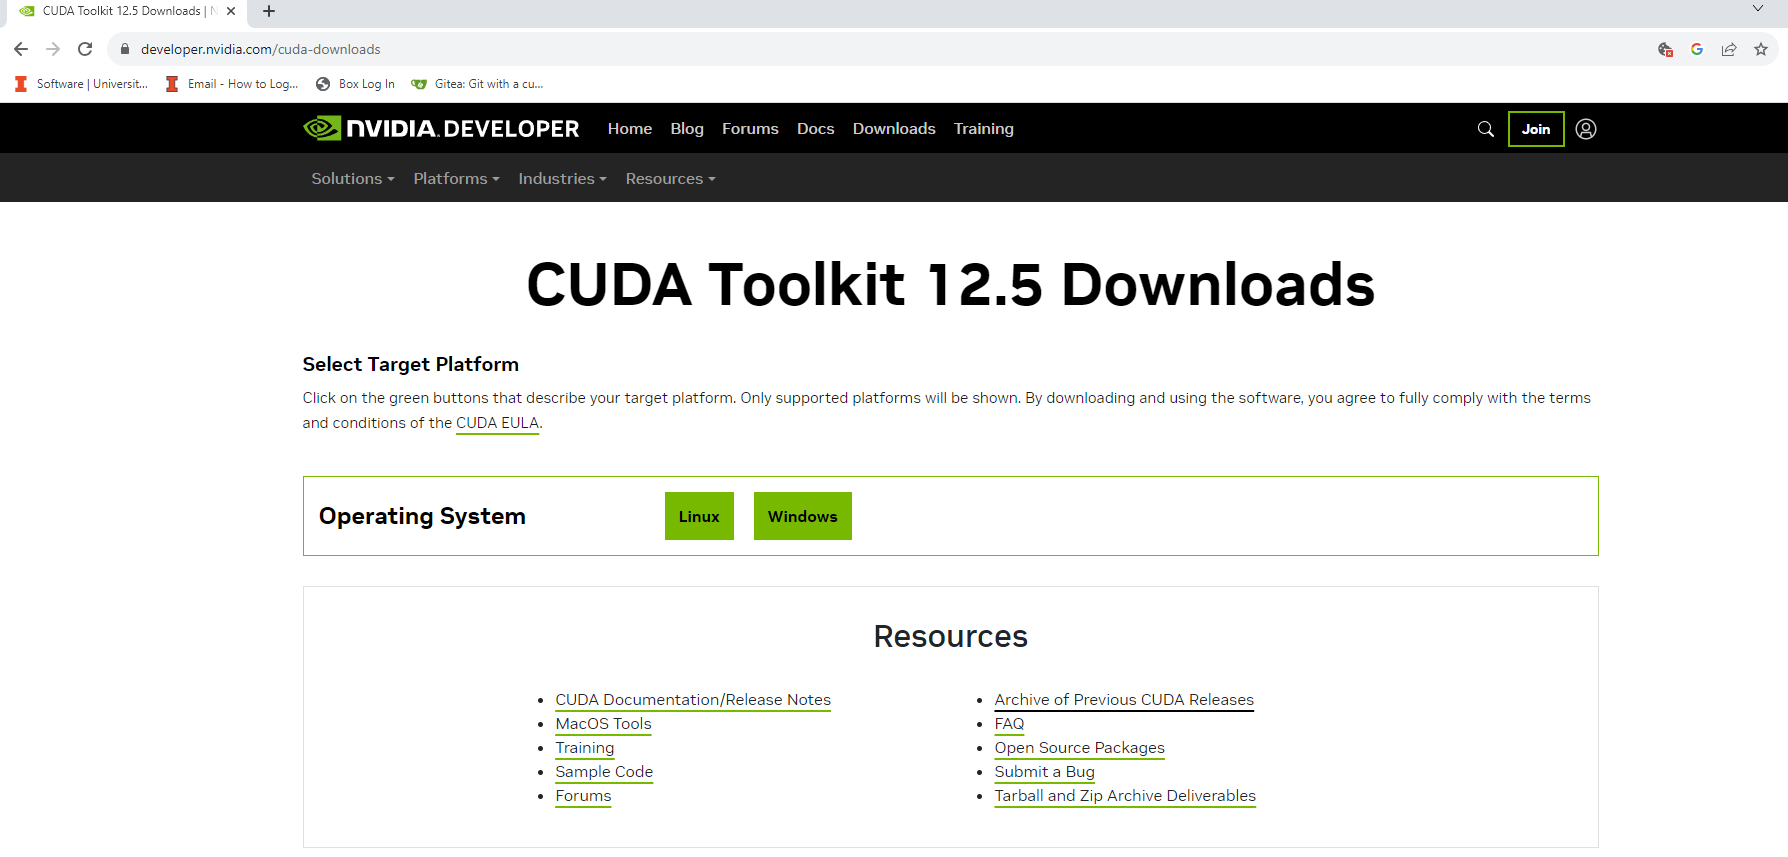Open the Industries dropdown menu
Viewport: 1788px width, 857px height.
562,179
